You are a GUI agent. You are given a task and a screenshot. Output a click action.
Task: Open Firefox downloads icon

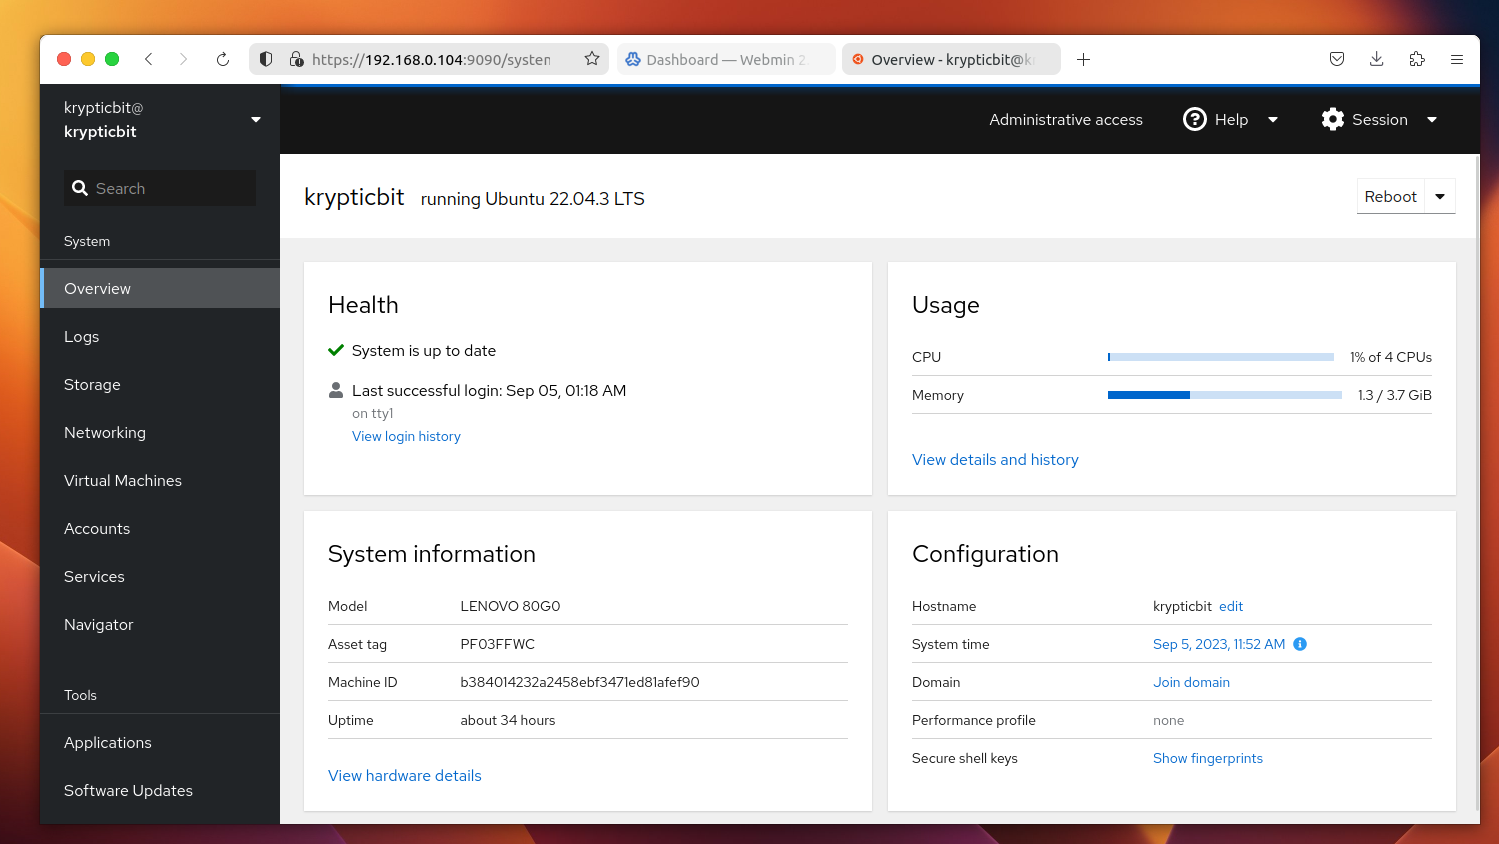pos(1377,59)
